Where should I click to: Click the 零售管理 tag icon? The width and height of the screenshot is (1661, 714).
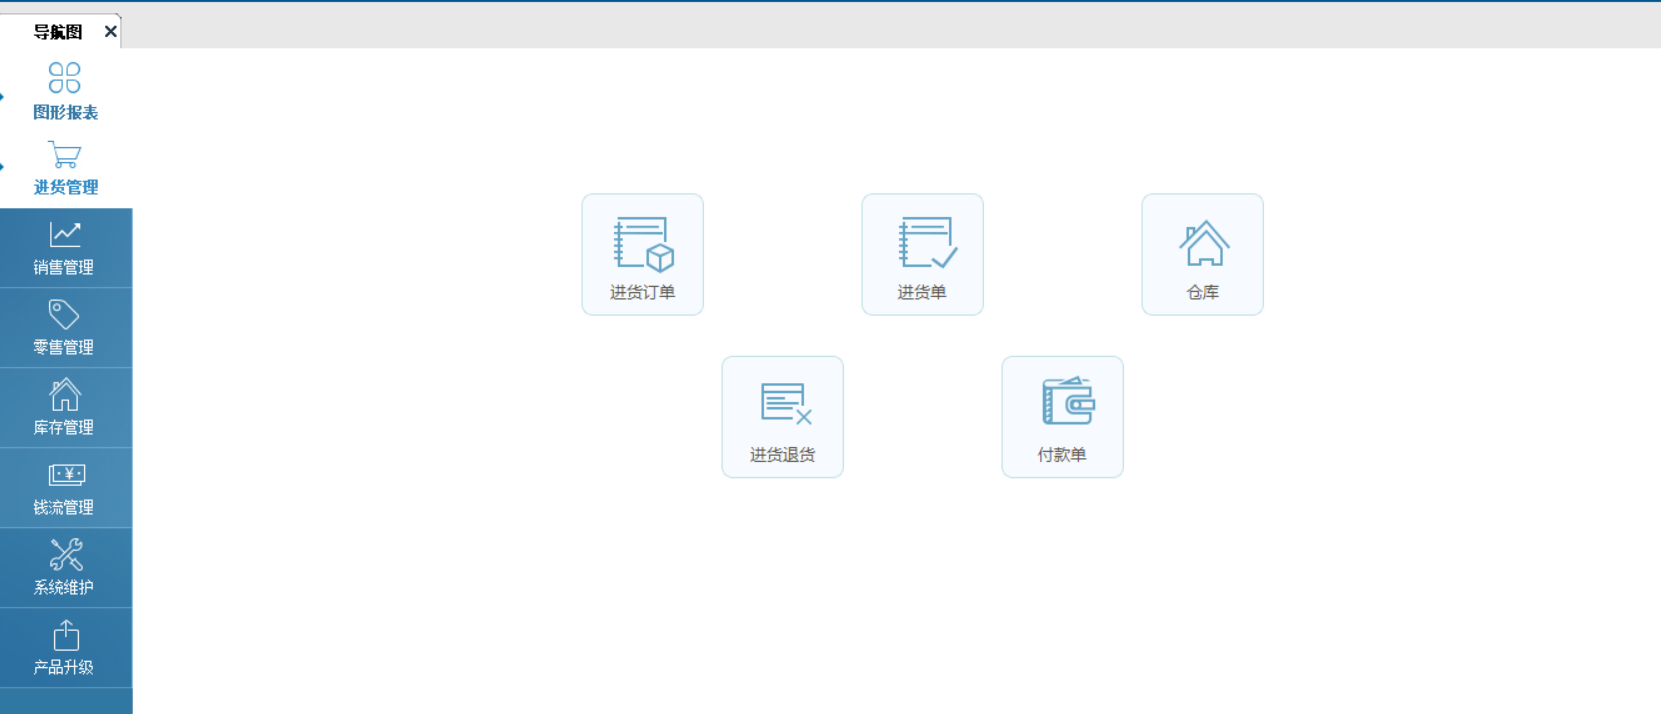point(64,314)
